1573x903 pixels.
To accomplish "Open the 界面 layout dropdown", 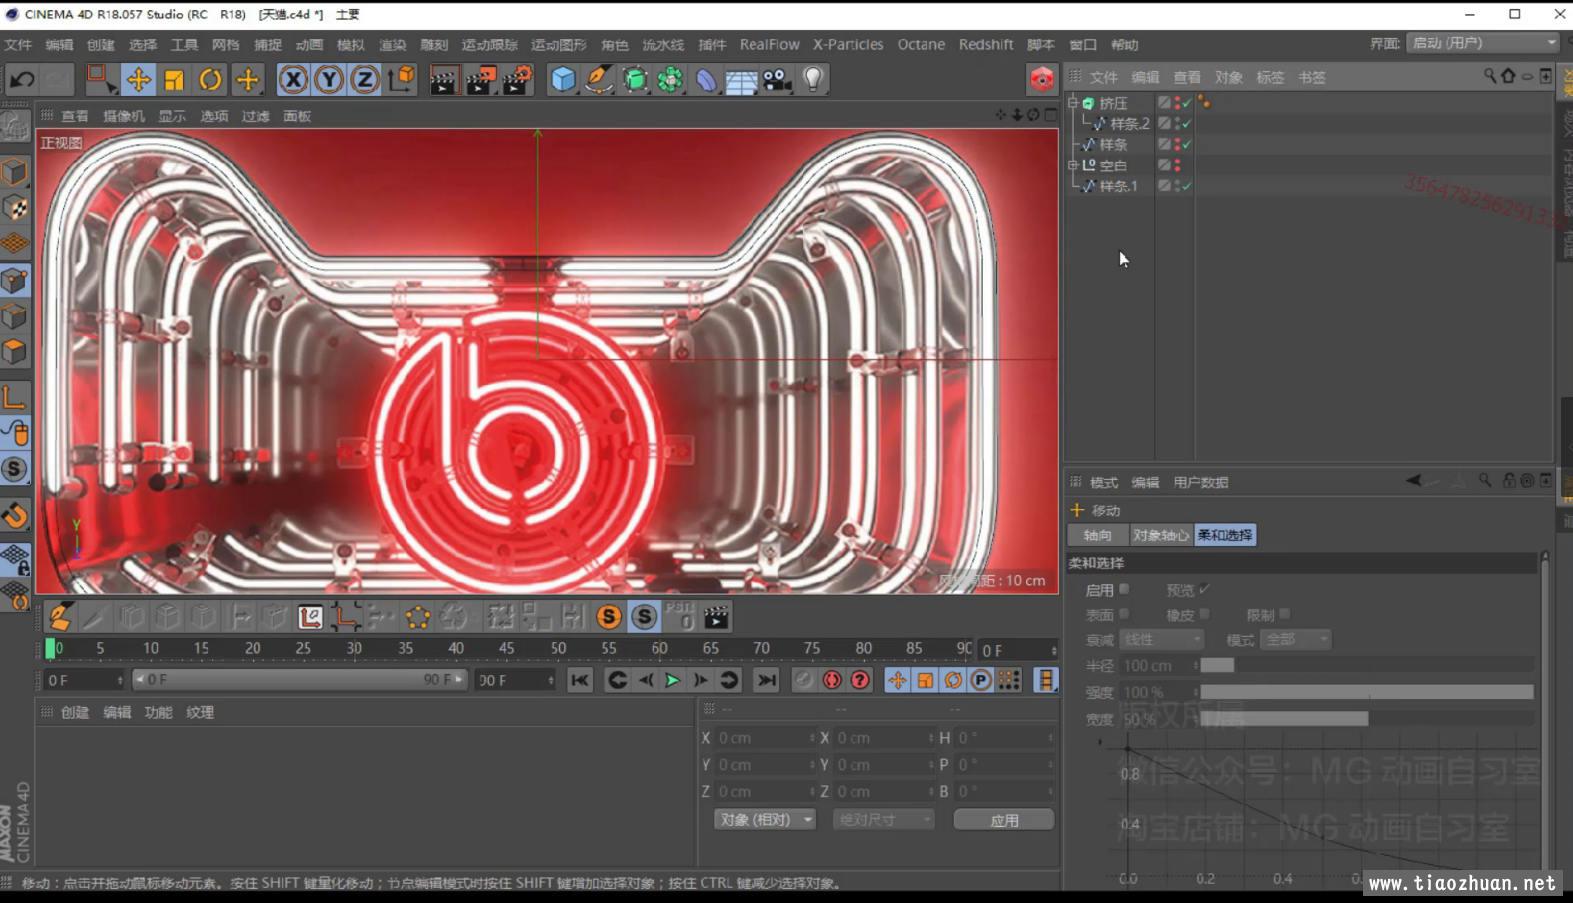I will (1482, 43).
